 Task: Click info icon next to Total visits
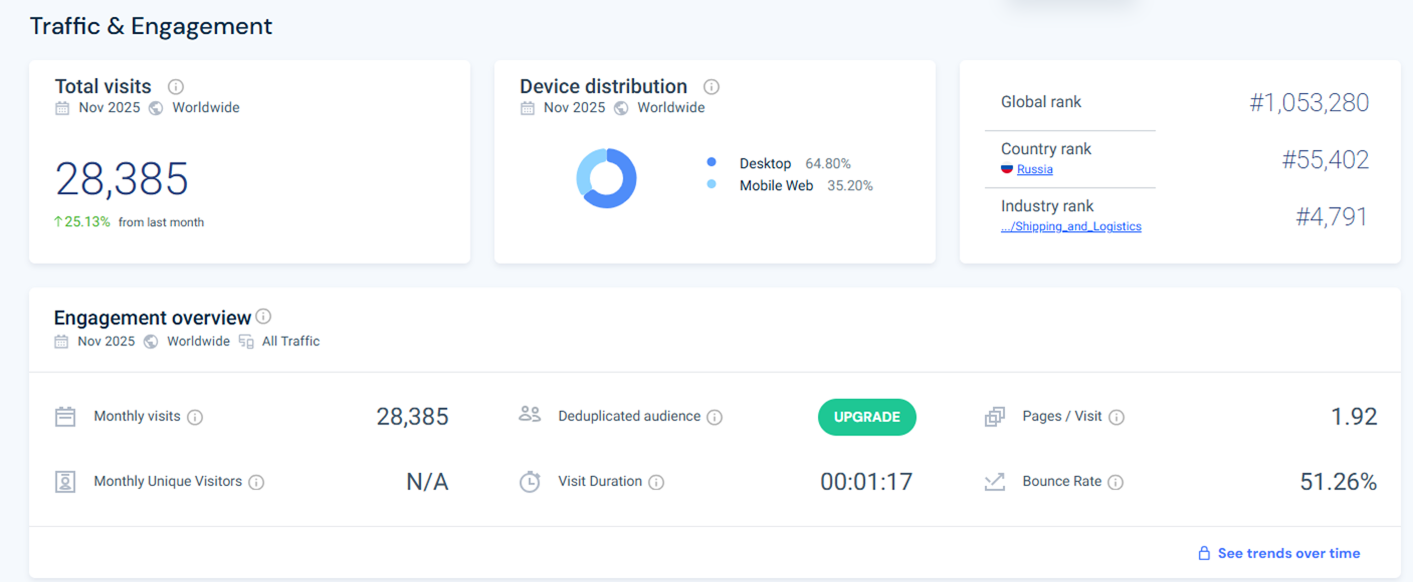[176, 87]
